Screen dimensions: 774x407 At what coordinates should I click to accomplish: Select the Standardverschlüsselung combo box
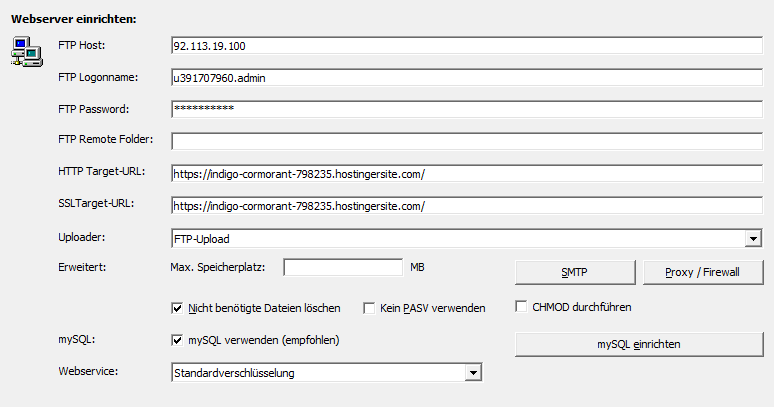(326, 372)
